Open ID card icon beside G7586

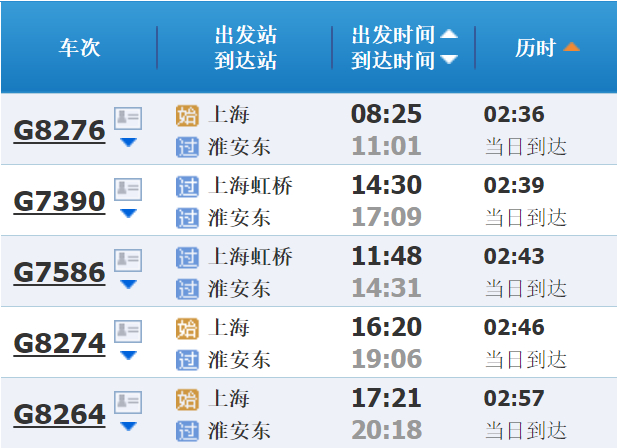pos(128,260)
